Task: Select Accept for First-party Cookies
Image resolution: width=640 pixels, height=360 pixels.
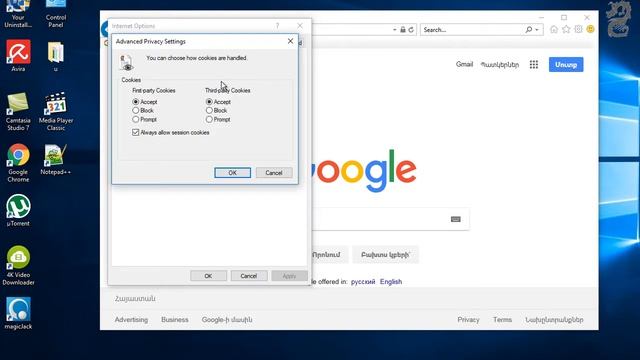Action: click(x=136, y=102)
